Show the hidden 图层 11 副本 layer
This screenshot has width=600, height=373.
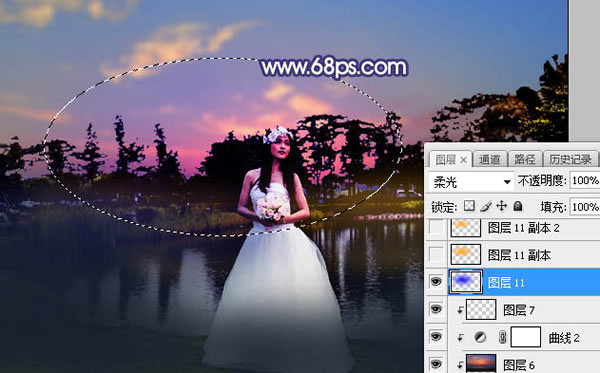[436, 254]
